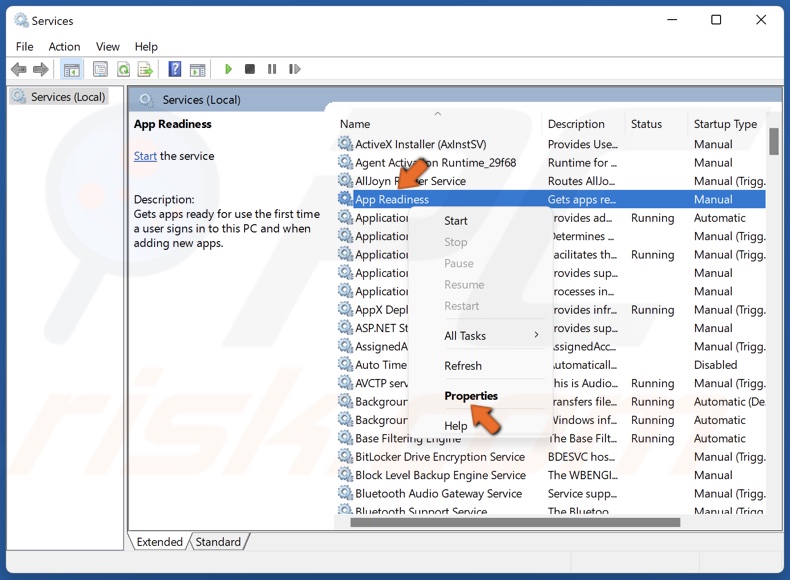Sort by the Name column header
The width and height of the screenshot is (790, 580).
[437, 124]
